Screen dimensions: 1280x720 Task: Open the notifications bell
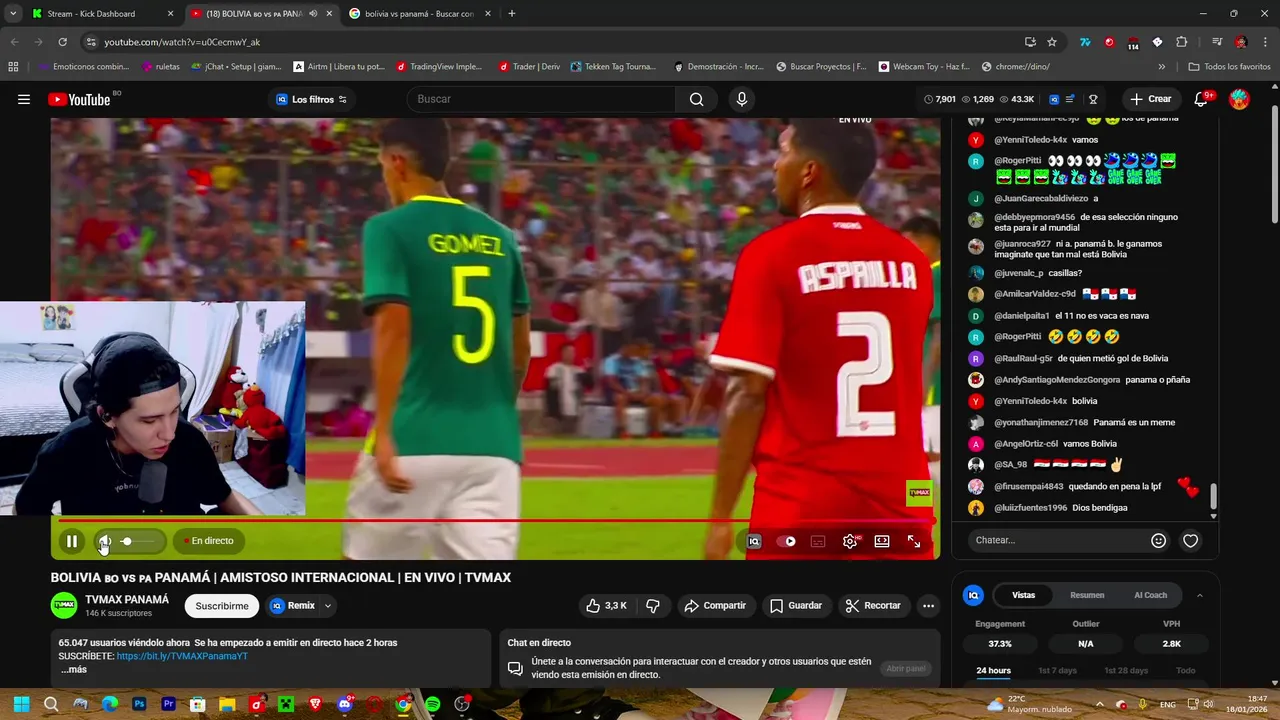point(1201,99)
